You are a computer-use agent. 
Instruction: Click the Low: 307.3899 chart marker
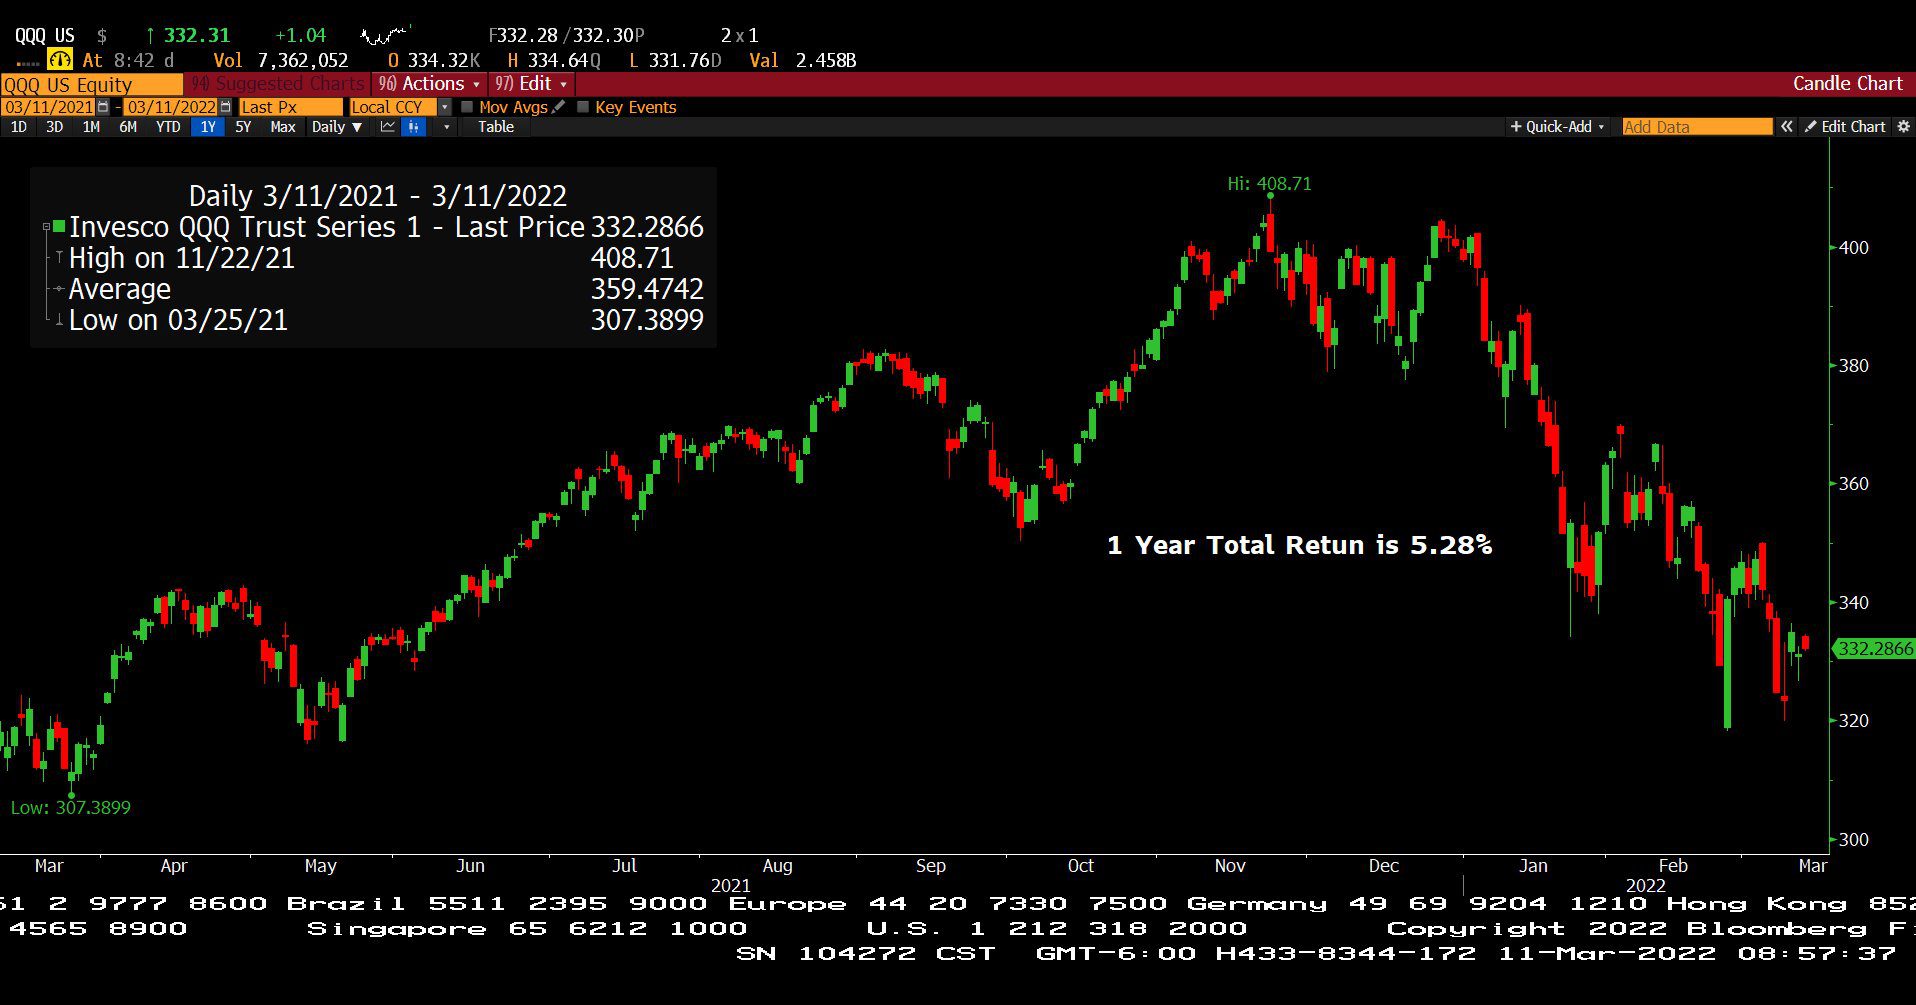[x=70, y=808]
